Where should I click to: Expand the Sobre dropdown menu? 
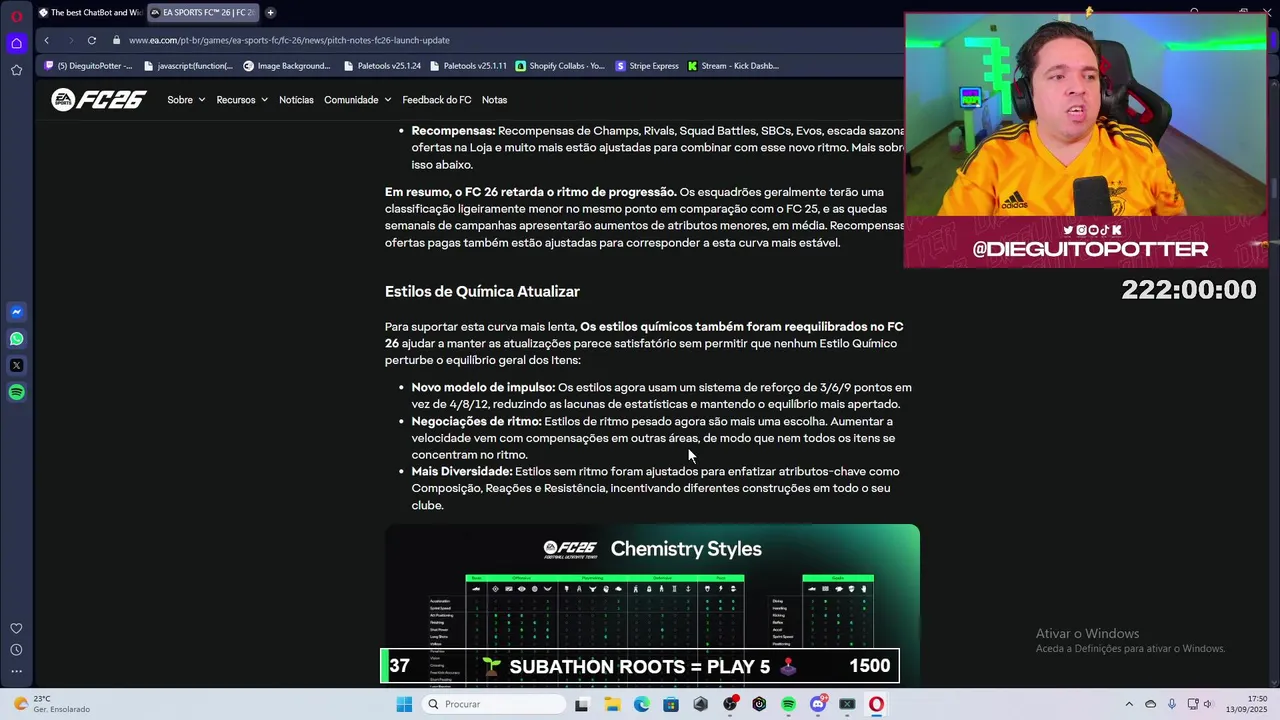(186, 100)
